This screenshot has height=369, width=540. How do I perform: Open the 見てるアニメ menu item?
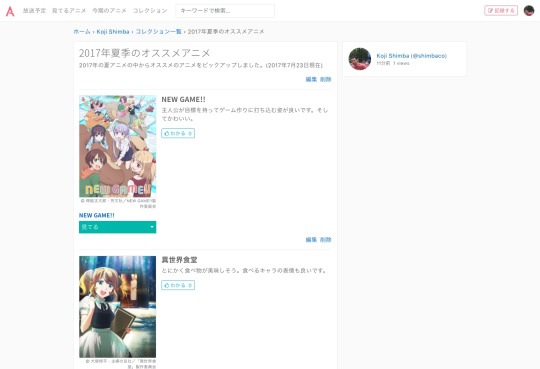click(x=69, y=11)
